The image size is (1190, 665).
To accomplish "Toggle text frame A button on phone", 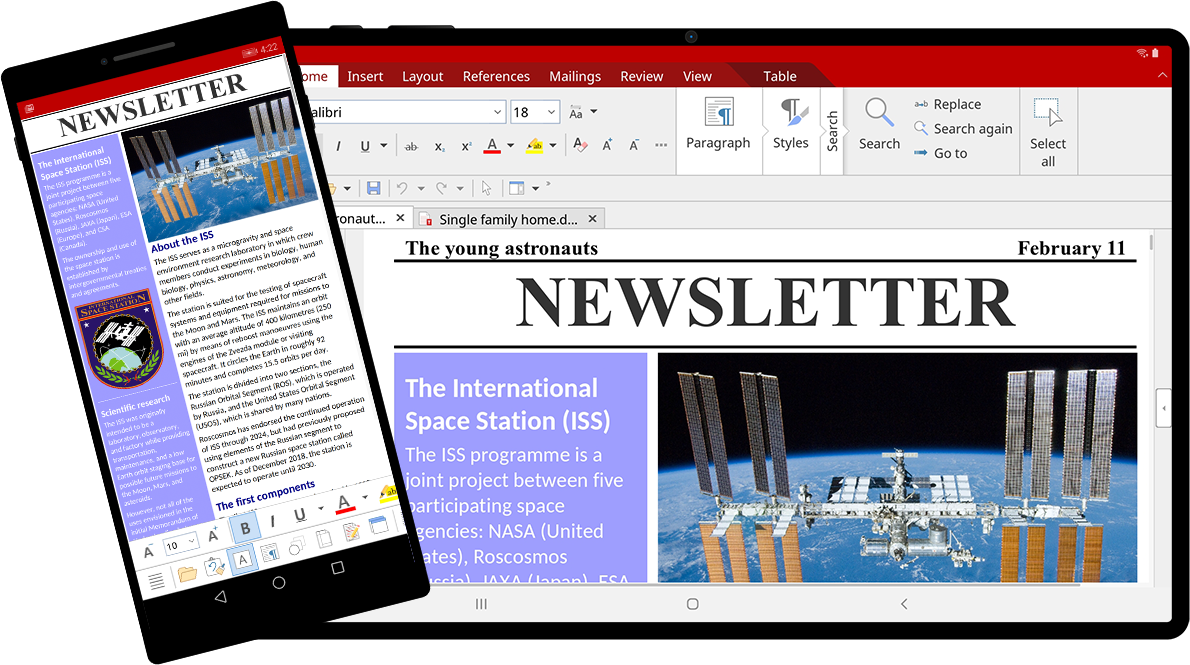I will (x=242, y=559).
